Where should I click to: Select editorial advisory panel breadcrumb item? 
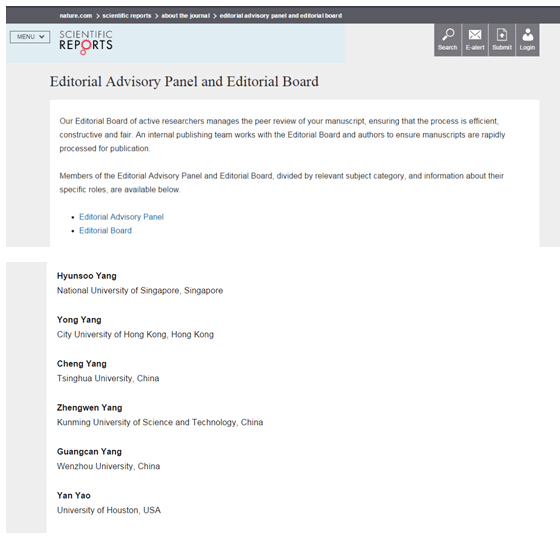point(281,16)
